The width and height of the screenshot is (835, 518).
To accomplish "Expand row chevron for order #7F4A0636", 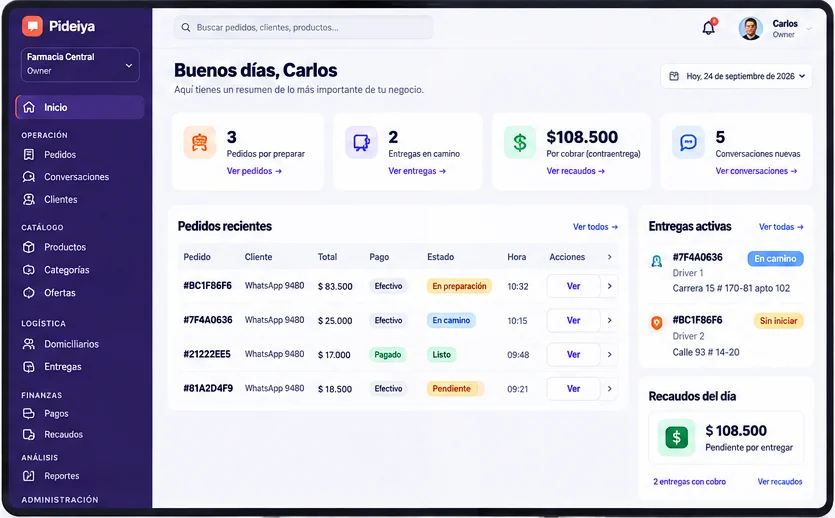I will click(x=609, y=320).
